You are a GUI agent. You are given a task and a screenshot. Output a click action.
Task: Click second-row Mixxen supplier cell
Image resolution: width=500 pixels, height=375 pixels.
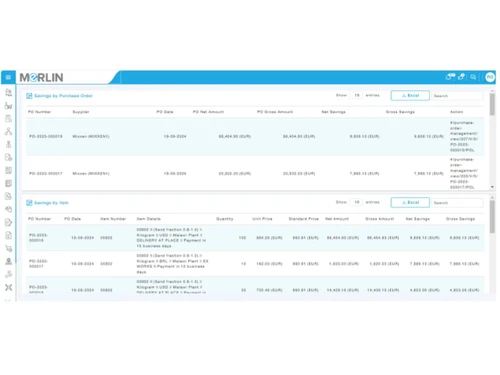coord(91,174)
